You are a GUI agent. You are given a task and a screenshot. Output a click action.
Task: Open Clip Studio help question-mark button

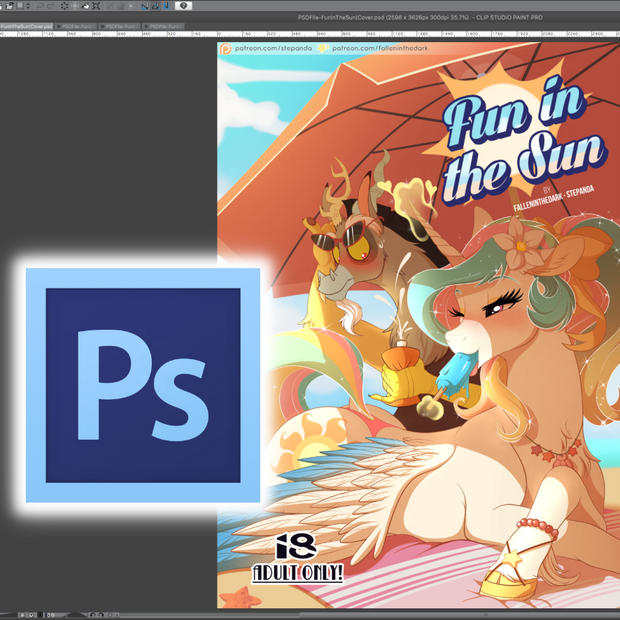coord(183,6)
